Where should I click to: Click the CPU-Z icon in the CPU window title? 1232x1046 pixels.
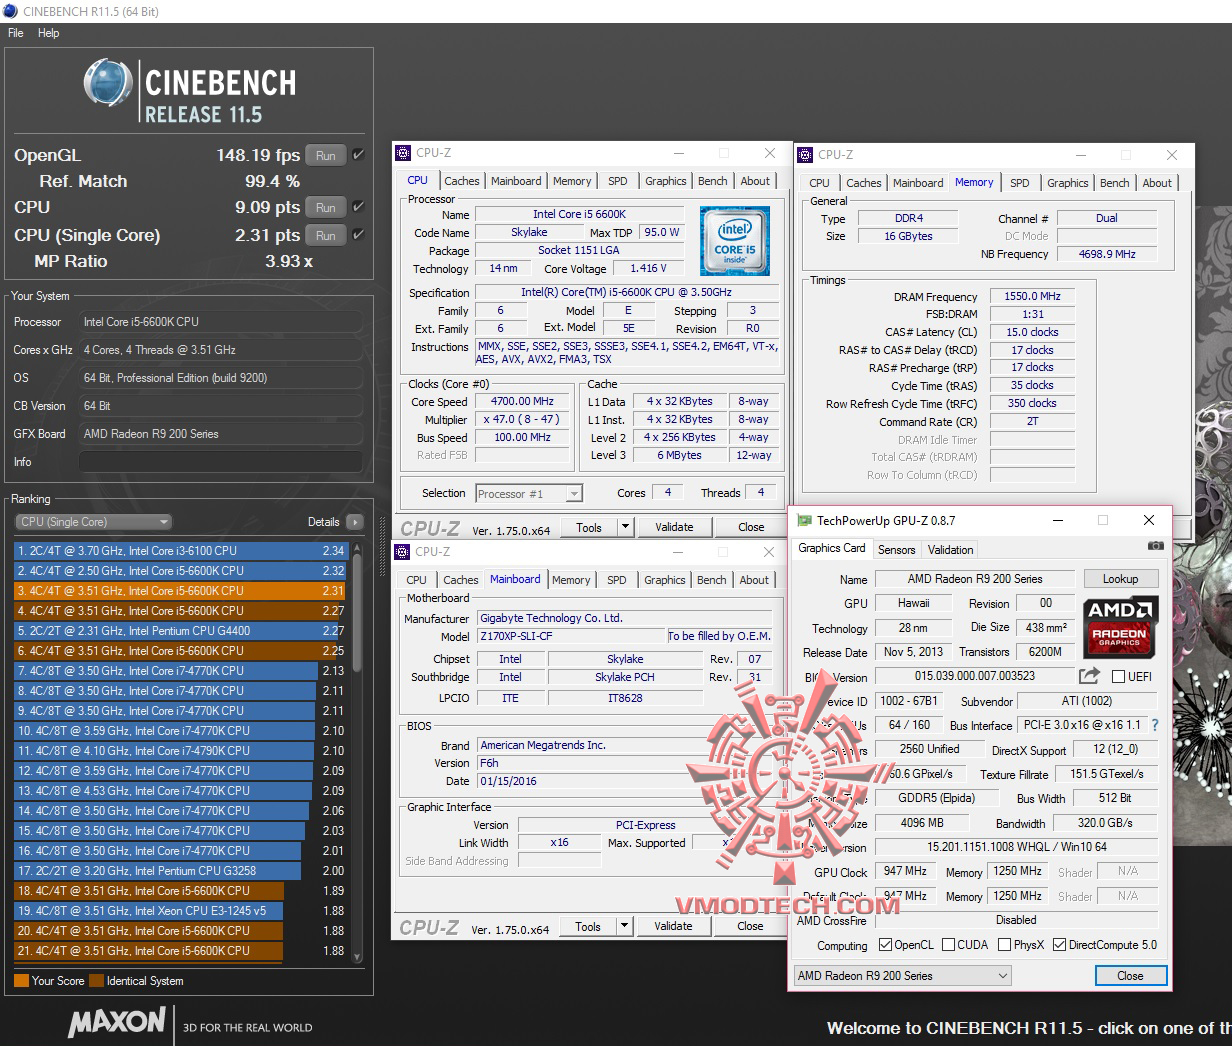coord(403,153)
